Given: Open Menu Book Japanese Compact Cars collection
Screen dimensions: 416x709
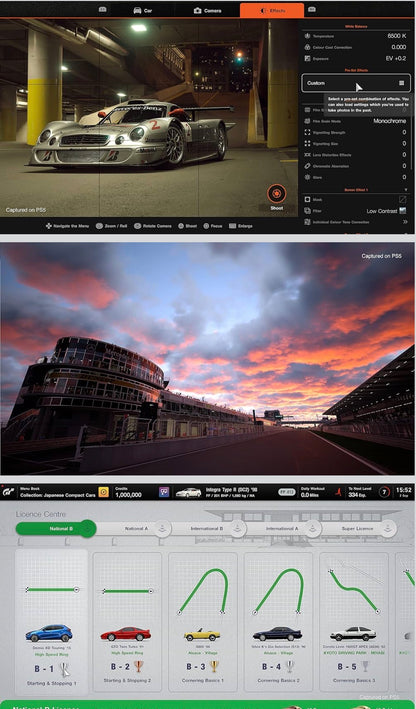Looking at the screenshot, I should click(57, 492).
